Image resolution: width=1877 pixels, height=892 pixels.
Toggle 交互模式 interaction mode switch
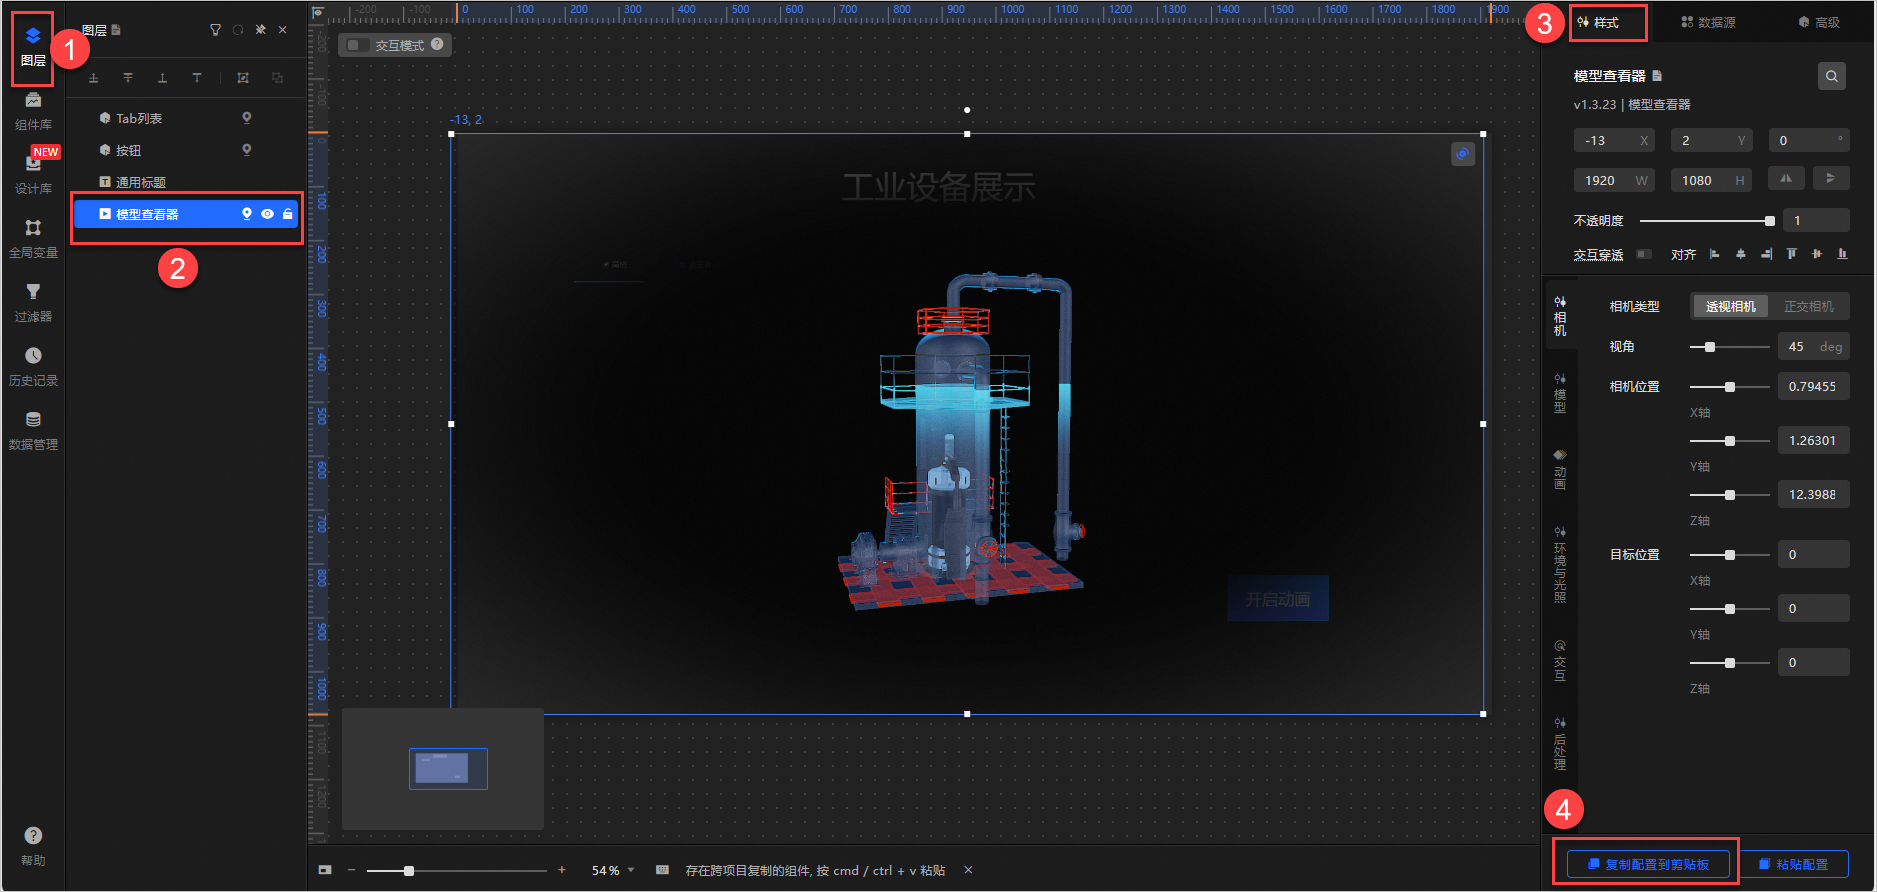point(358,45)
